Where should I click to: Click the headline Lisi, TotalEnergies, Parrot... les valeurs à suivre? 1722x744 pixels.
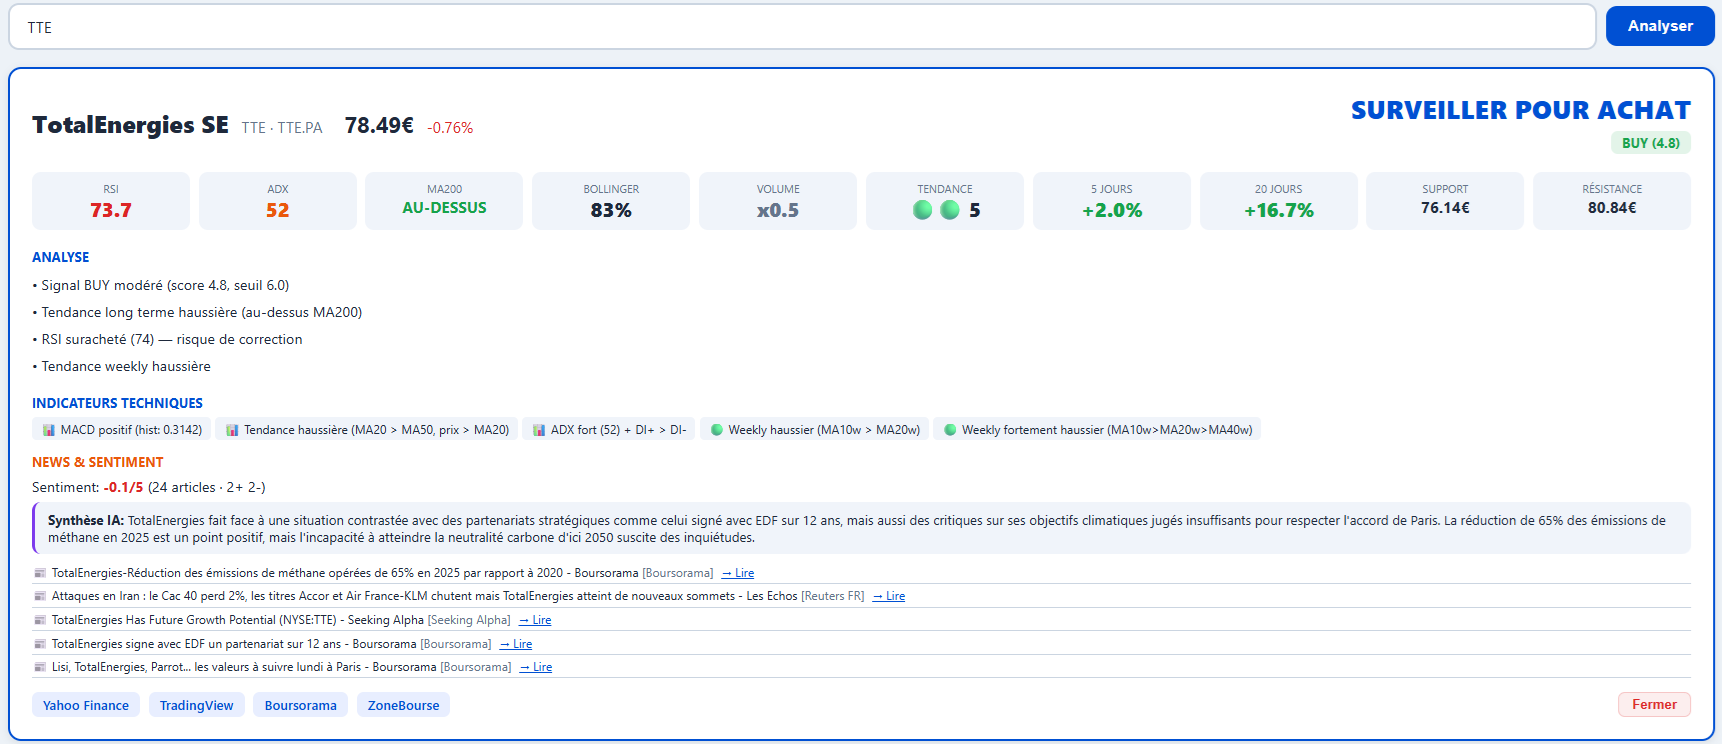(244, 667)
